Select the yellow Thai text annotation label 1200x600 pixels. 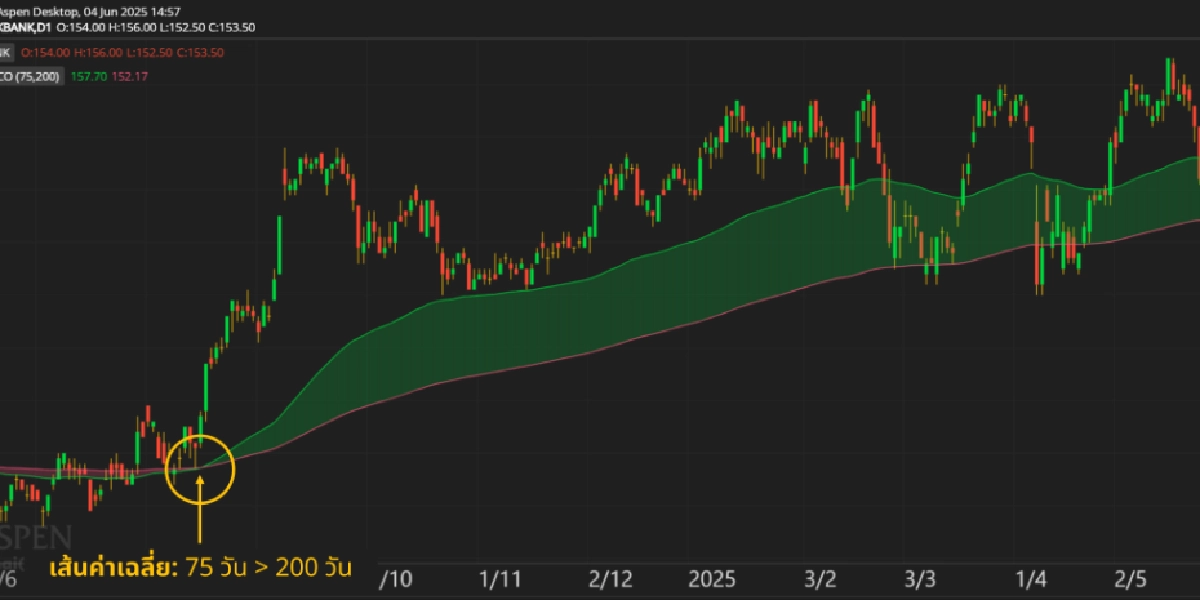200,569
